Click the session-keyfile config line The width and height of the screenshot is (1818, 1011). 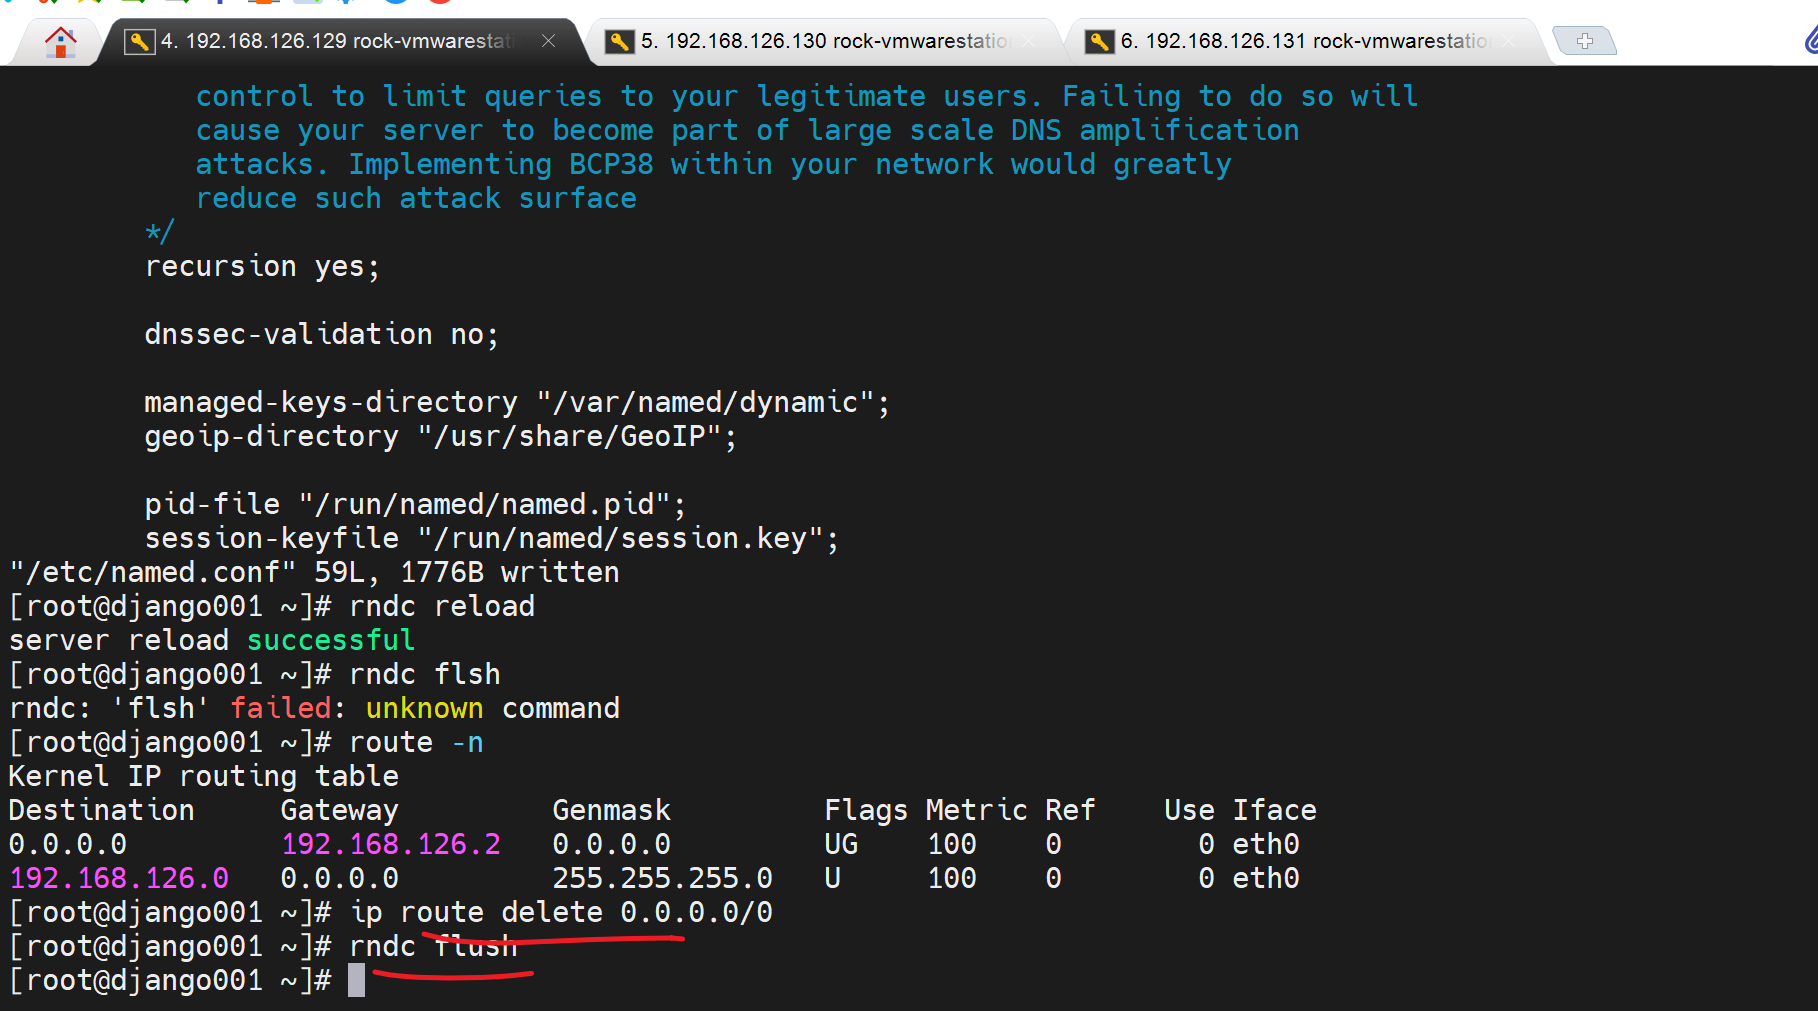click(492, 538)
